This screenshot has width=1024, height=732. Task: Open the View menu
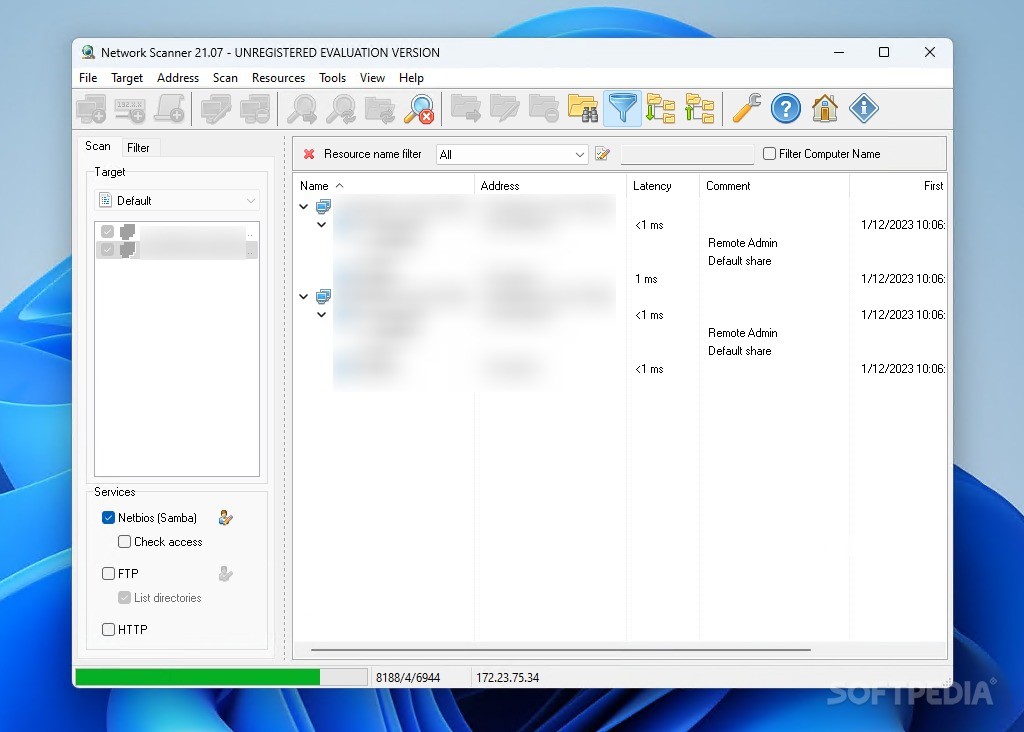372,78
